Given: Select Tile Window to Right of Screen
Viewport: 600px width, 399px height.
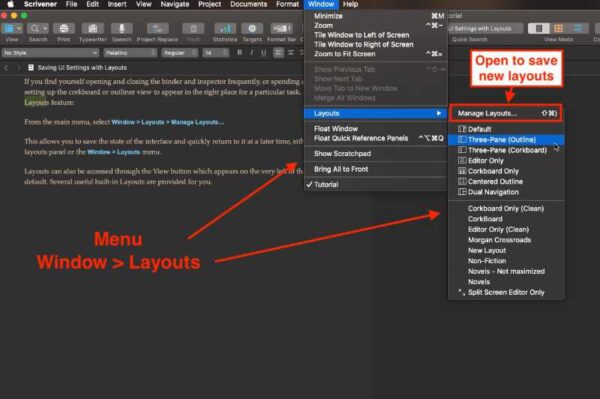Looking at the screenshot, I should 376,44.
